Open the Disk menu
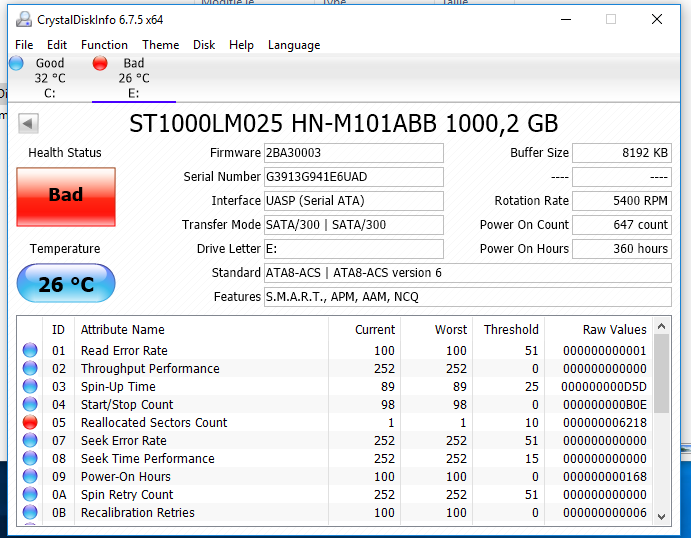Image resolution: width=691 pixels, height=538 pixels. pyautogui.click(x=204, y=45)
